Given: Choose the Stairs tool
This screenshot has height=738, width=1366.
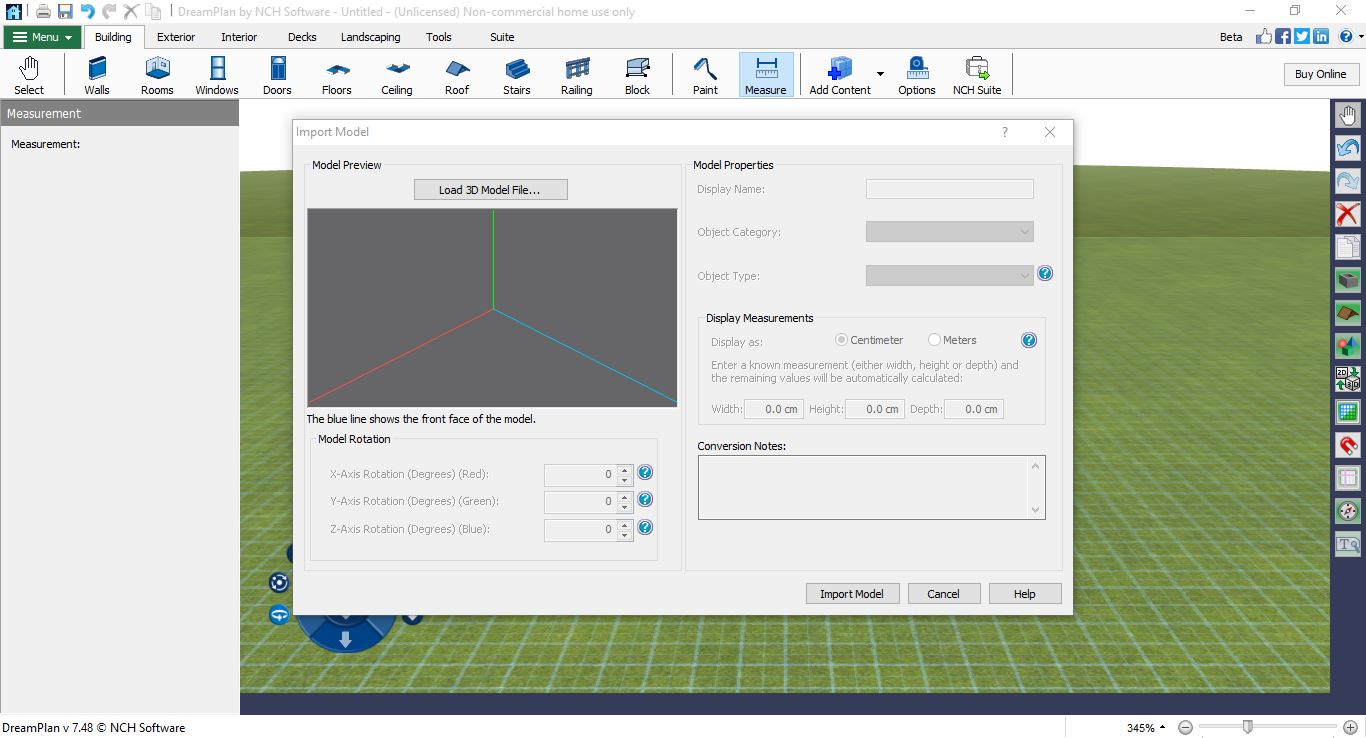Looking at the screenshot, I should coord(517,76).
